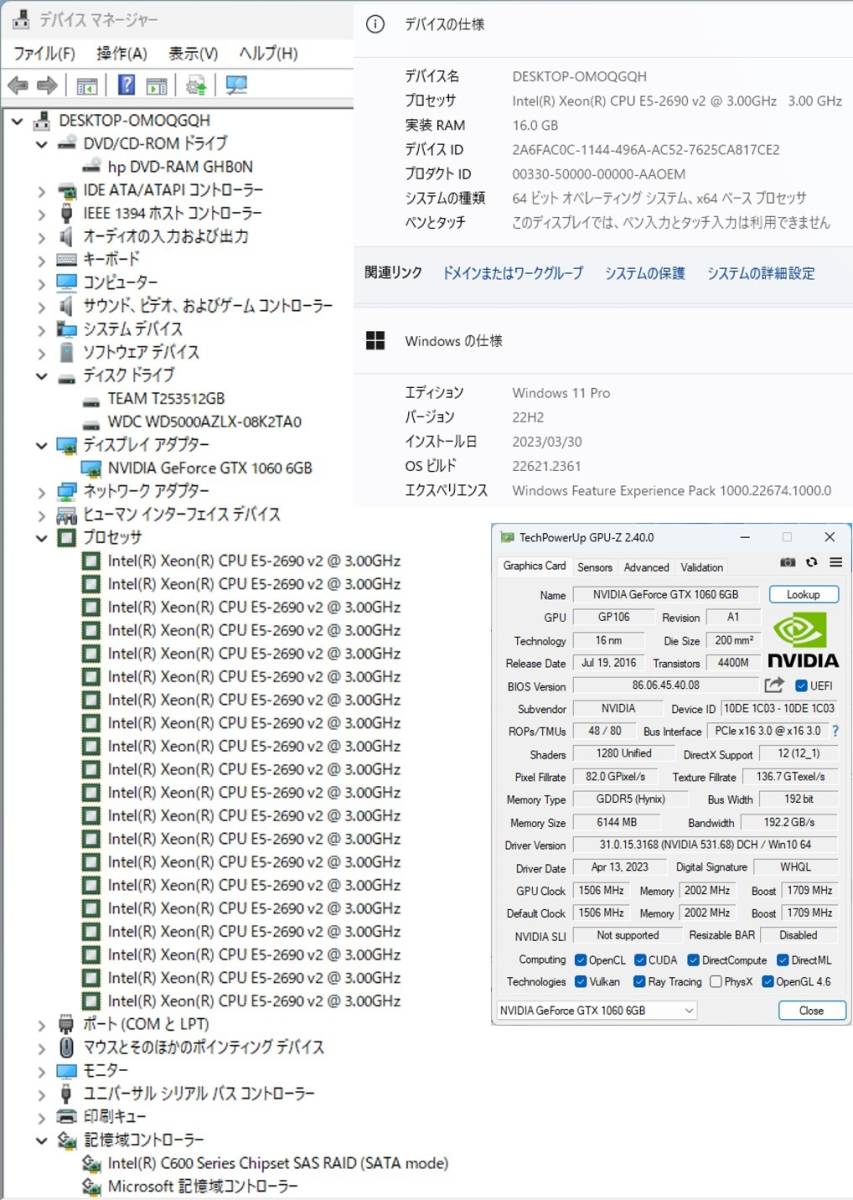Click the back arrow in Device Manager toolbar
Viewport: 853px width, 1200px height.
tap(18, 85)
